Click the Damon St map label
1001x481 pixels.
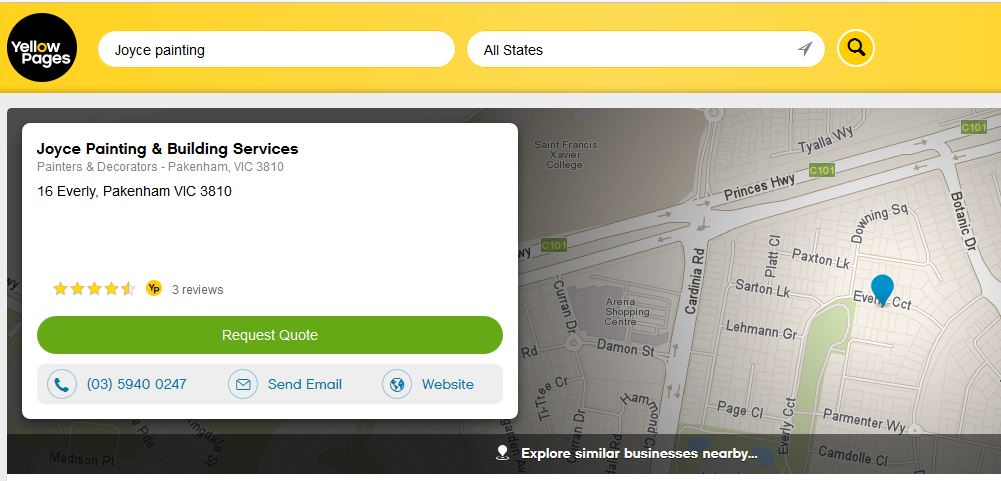pyautogui.click(x=626, y=347)
